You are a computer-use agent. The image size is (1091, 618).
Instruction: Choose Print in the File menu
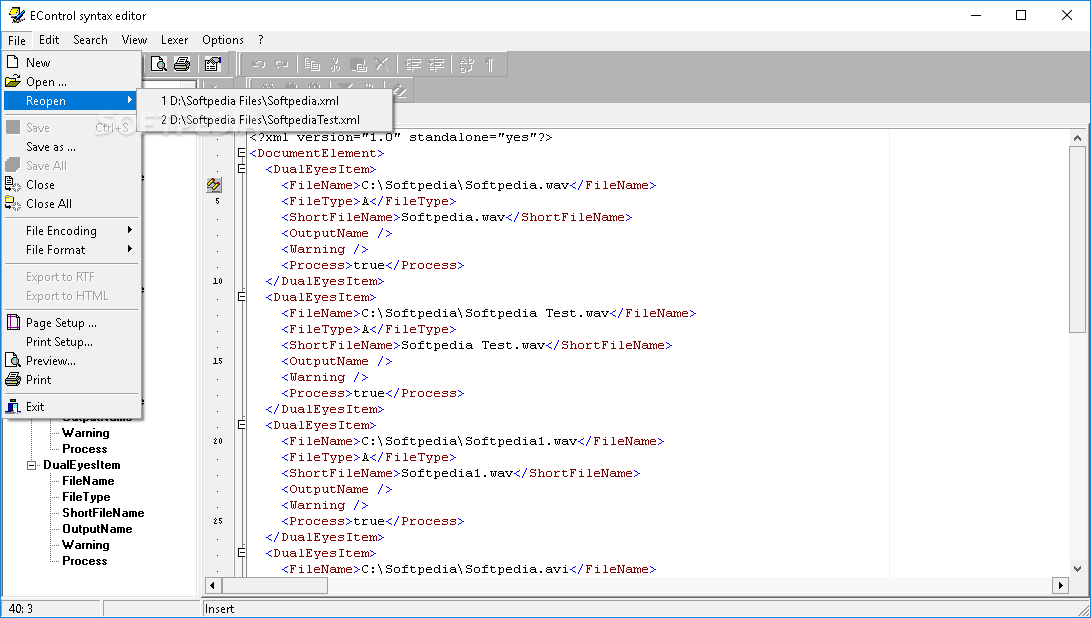72,379
